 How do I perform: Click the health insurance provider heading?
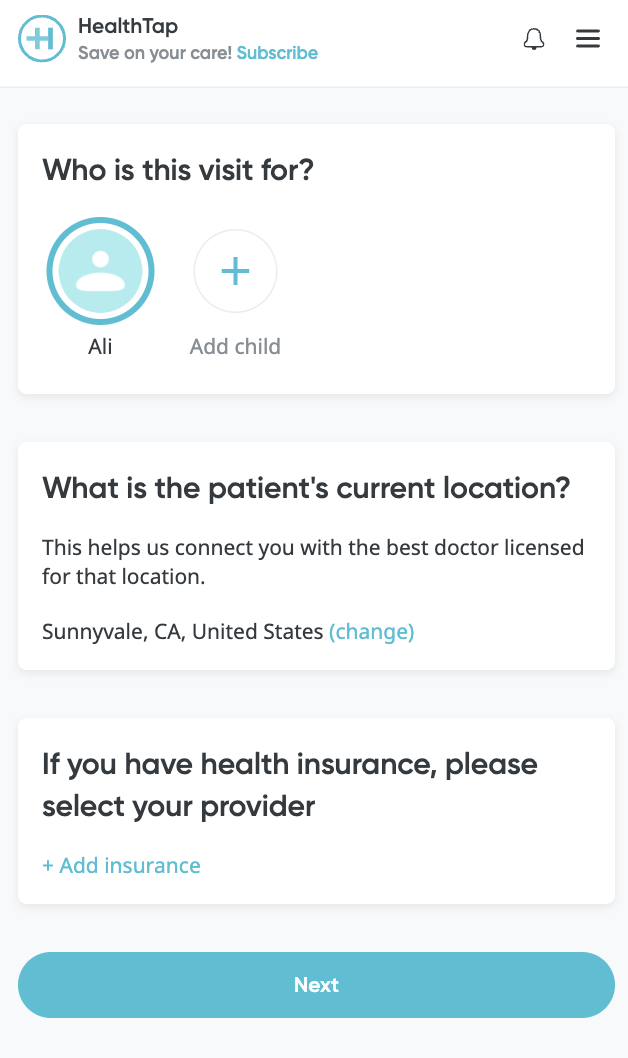point(290,785)
